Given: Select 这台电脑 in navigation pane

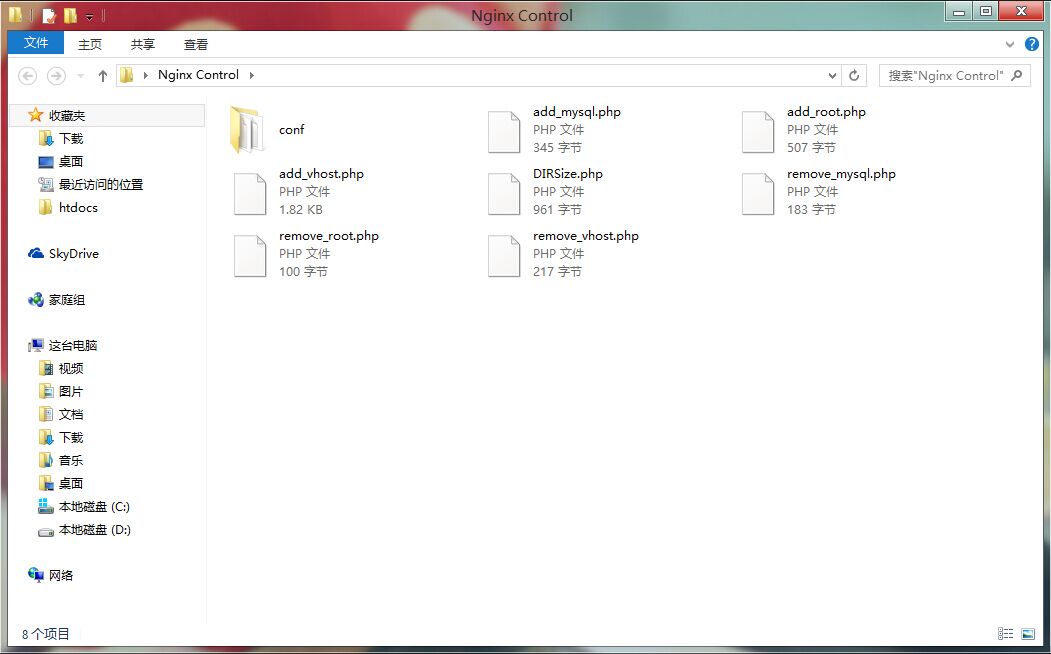Looking at the screenshot, I should 63,346.
